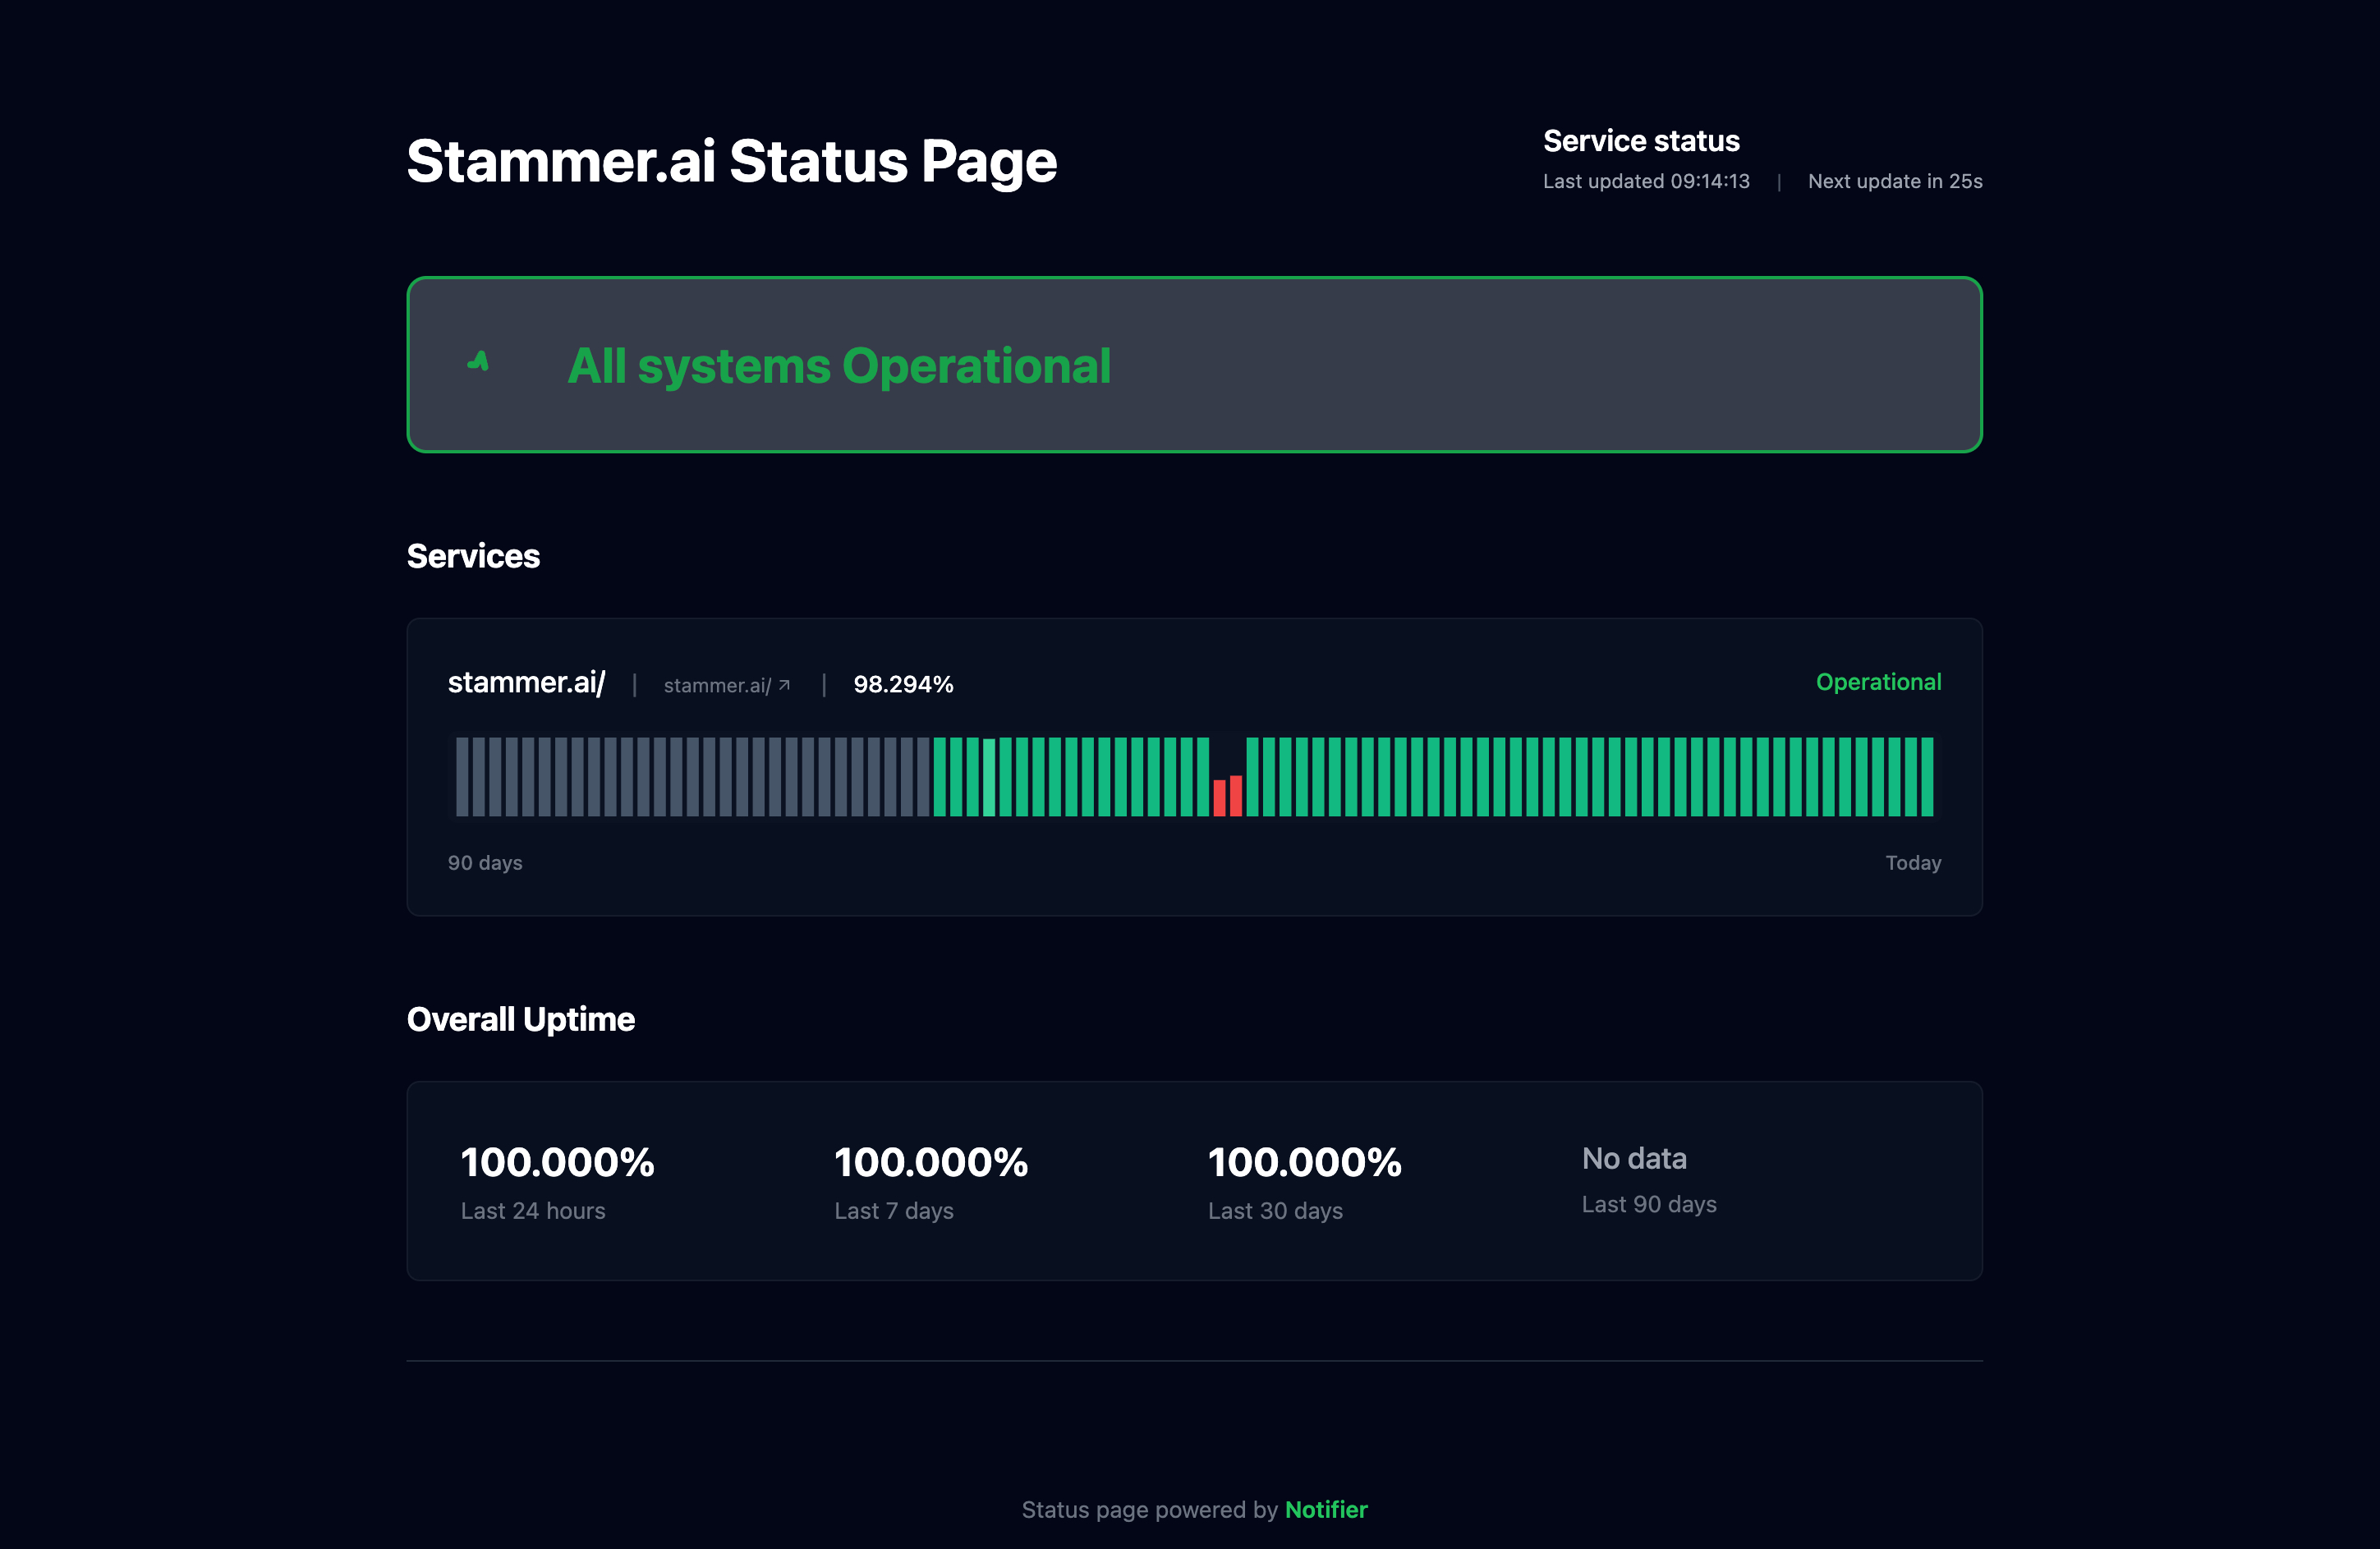This screenshot has width=2380, height=1549.
Task: Click the shorter left red downtime bar
Action: [x=1219, y=798]
